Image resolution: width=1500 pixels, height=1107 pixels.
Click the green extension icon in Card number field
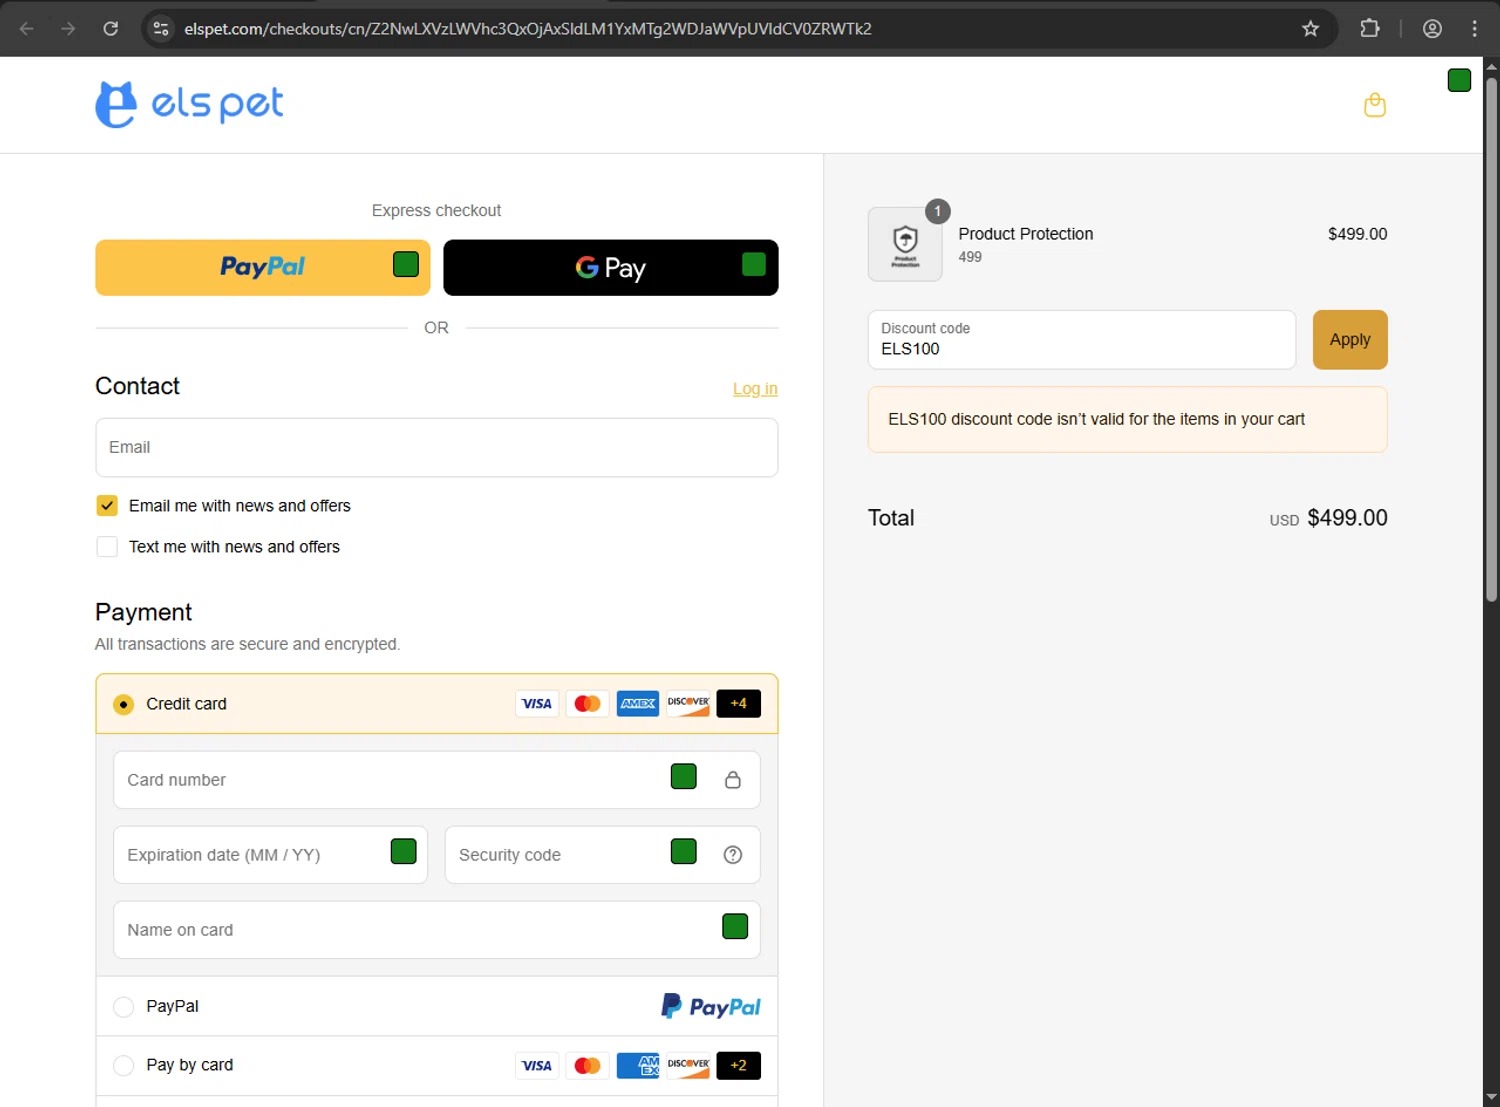click(684, 776)
